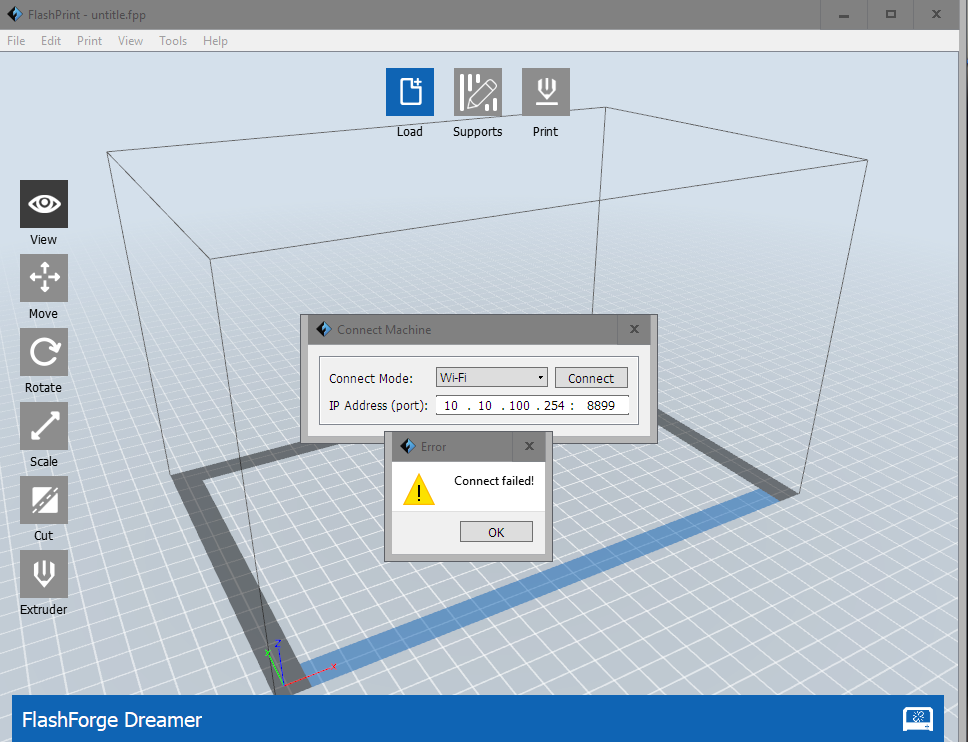This screenshot has width=968, height=742.
Task: Click the port field 8899
Action: pos(601,406)
